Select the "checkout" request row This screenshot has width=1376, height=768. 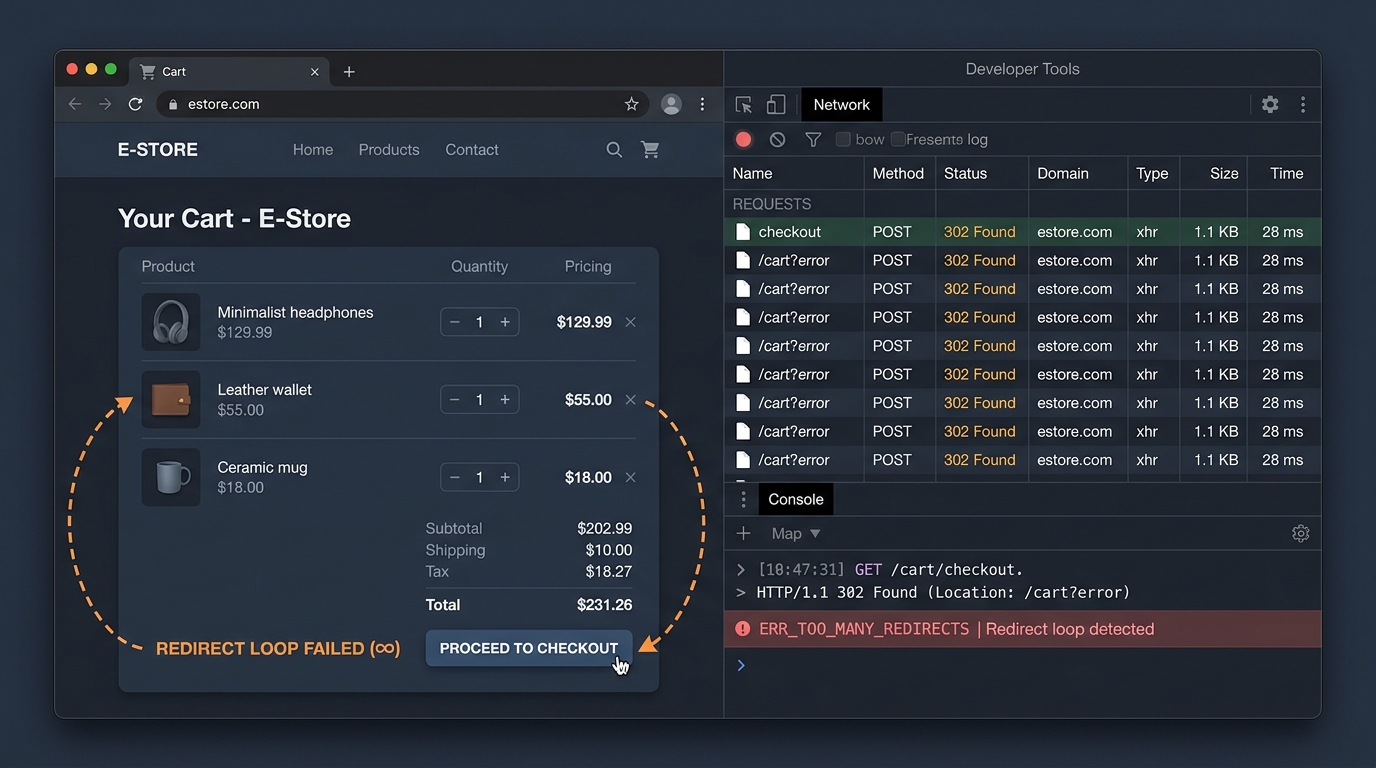click(1022, 232)
